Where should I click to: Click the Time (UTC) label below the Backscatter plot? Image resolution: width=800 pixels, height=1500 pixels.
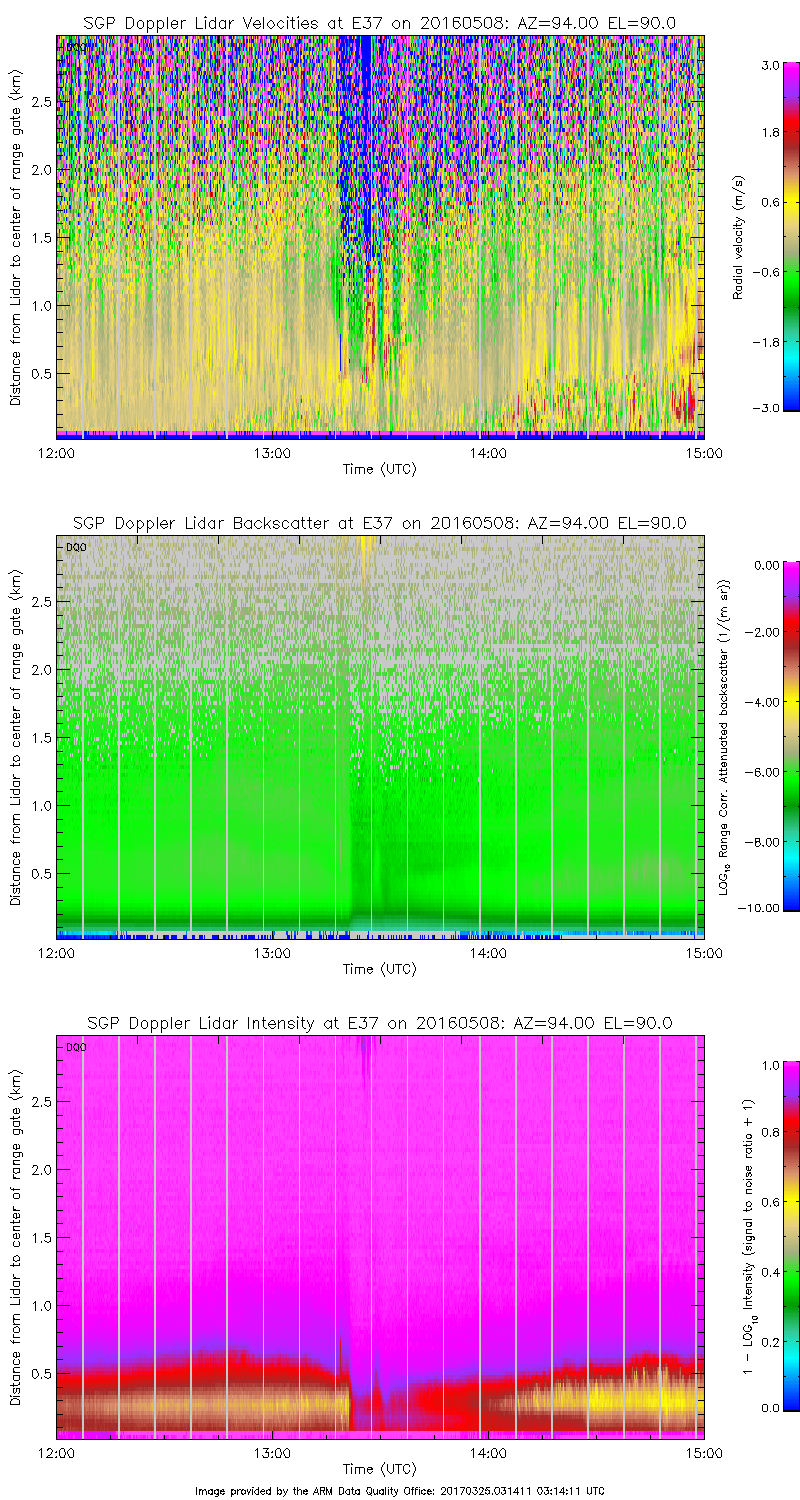pos(379,969)
